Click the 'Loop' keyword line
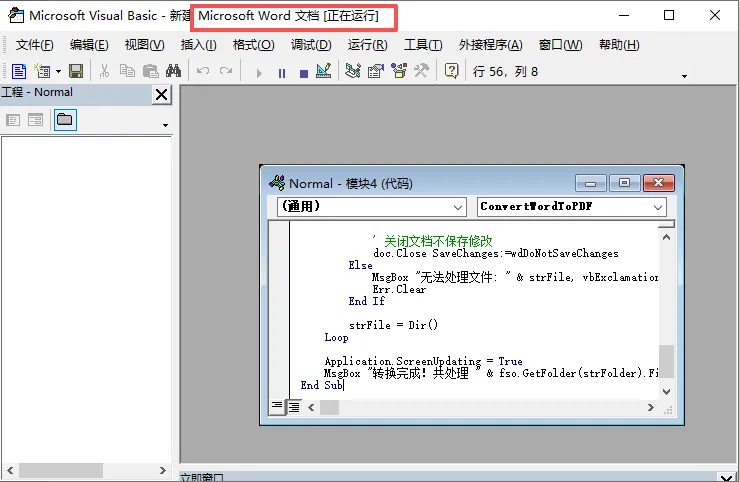Viewport: 740px width, 482px height. click(336, 338)
